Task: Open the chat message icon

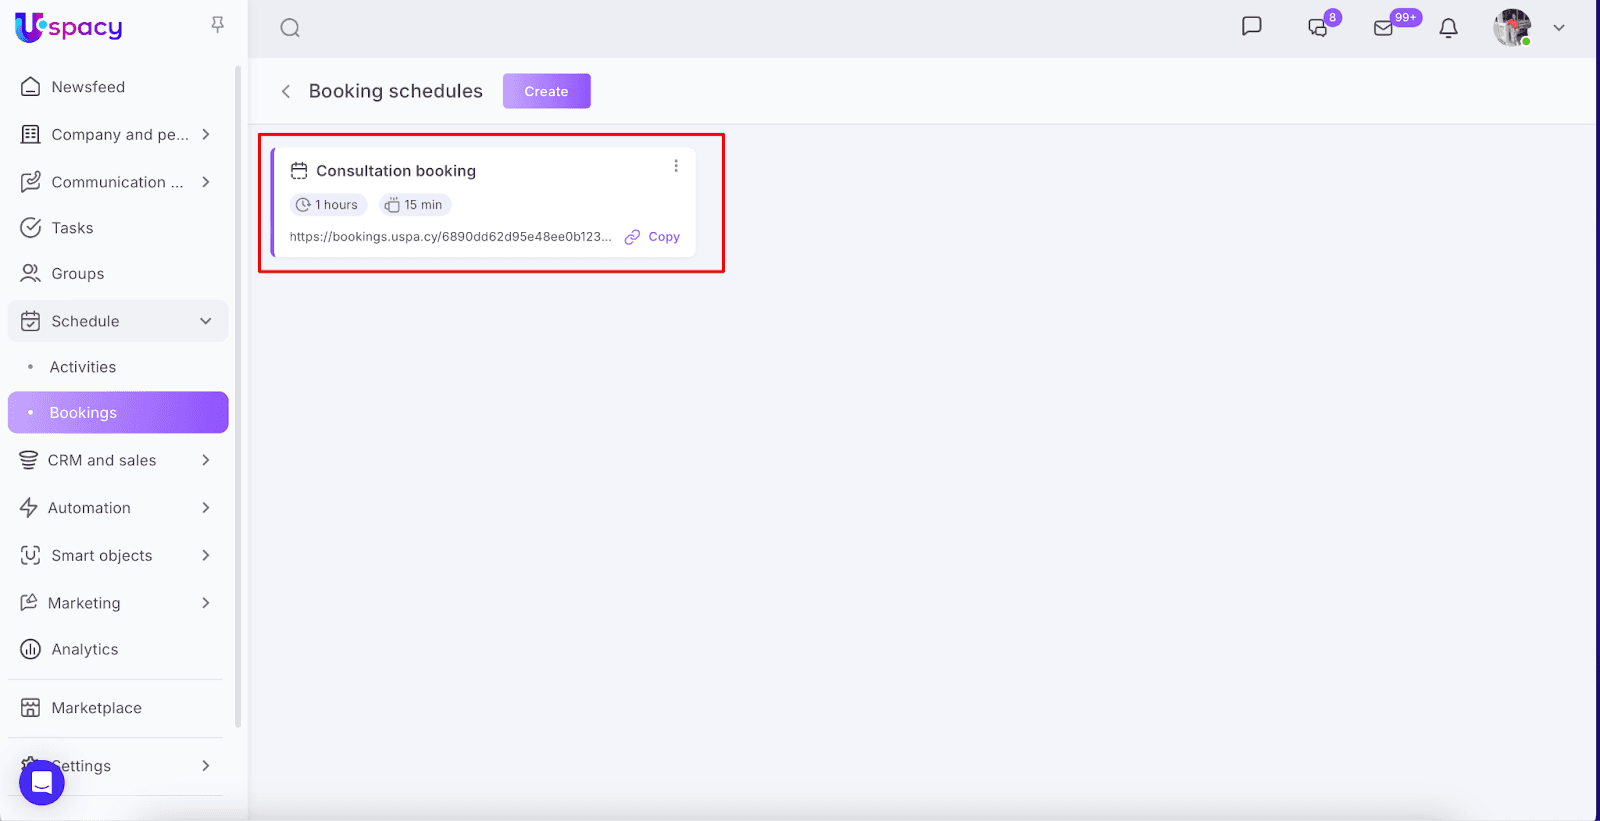Action: [1251, 27]
